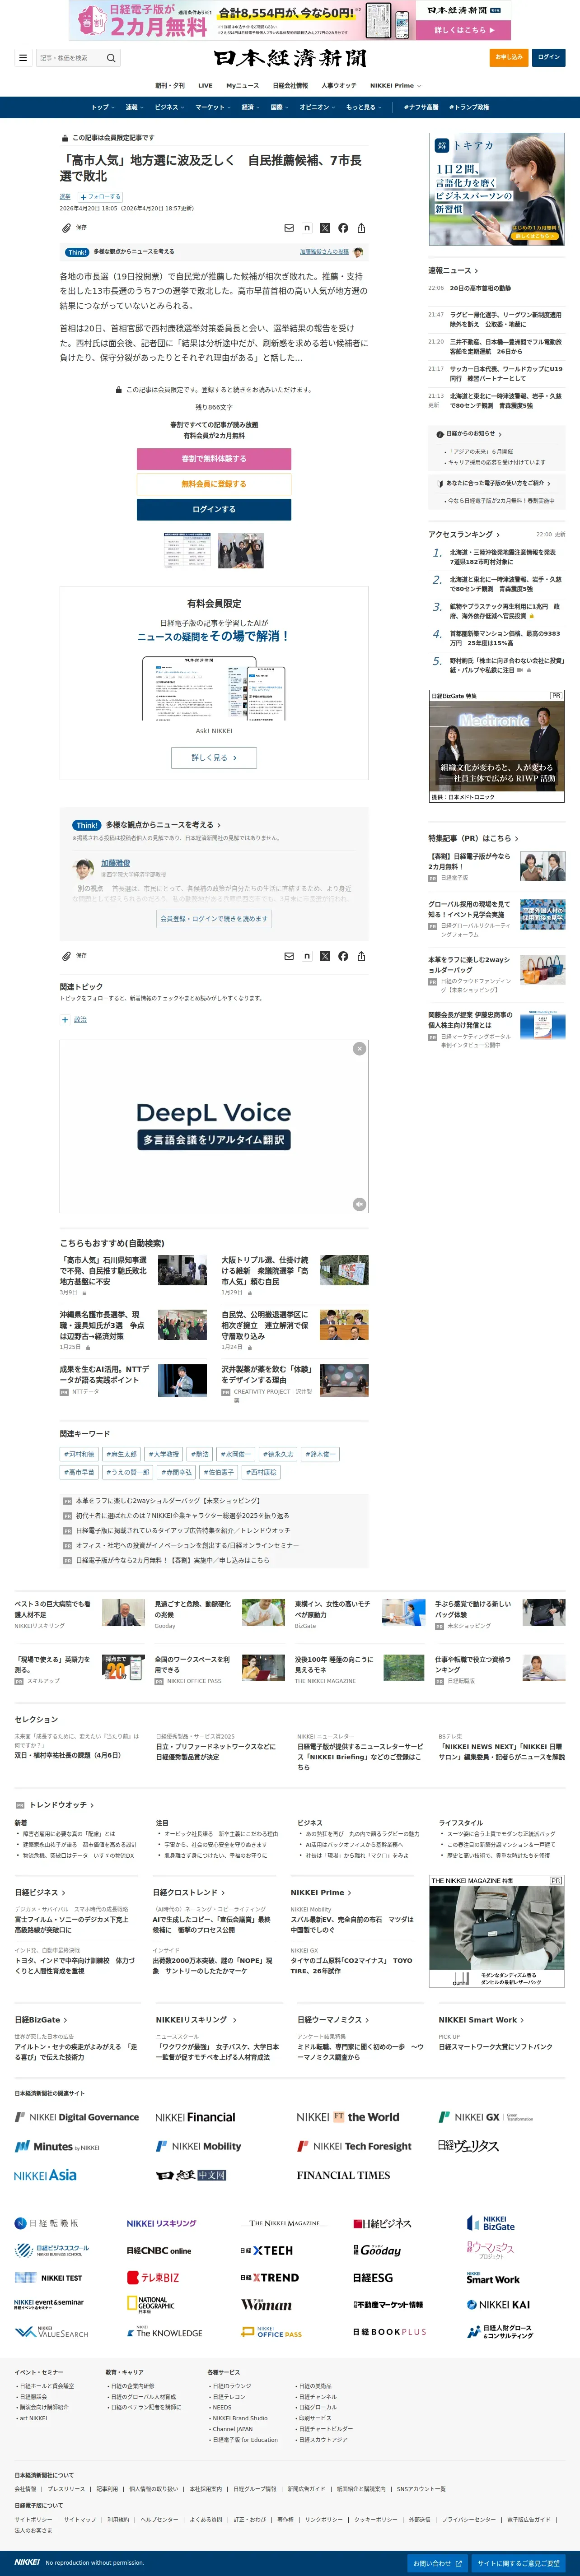
Task: Click the 日本経済新聞 masthead logo
Action: [x=290, y=58]
